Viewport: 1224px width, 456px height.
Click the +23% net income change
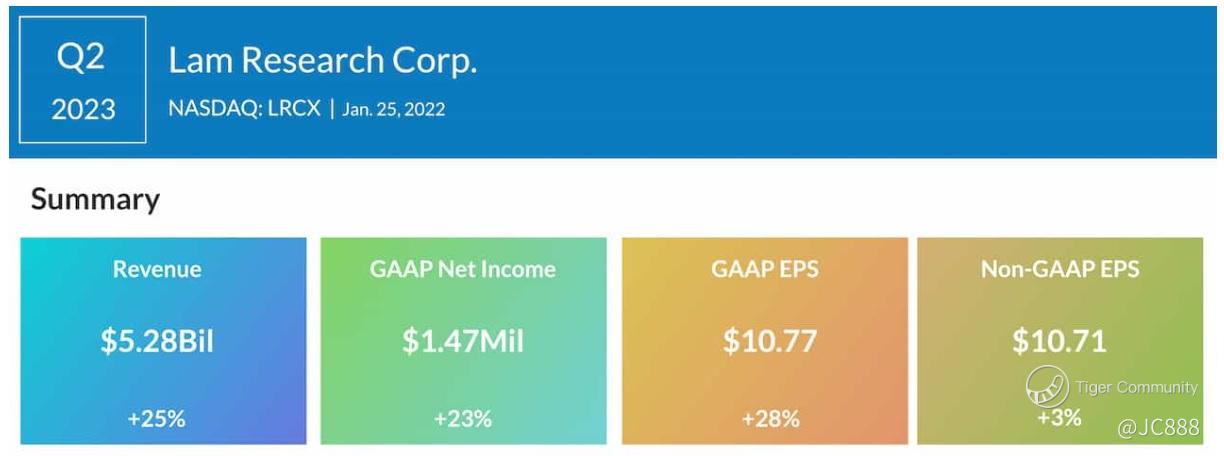point(463,418)
